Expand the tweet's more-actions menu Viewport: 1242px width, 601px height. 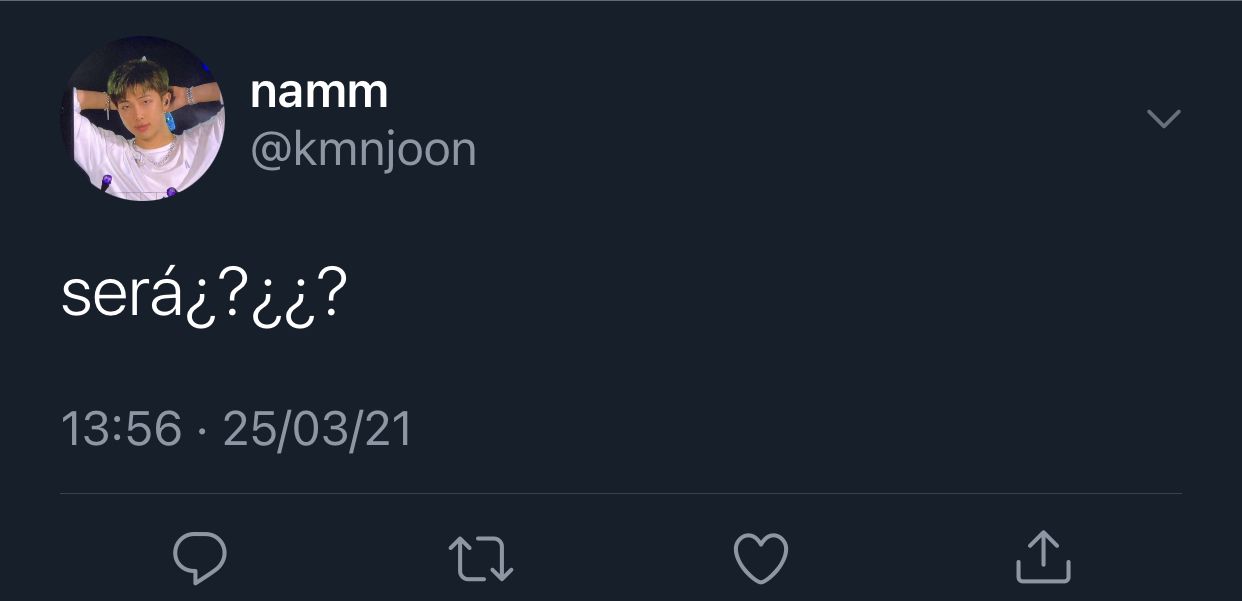[1163, 119]
